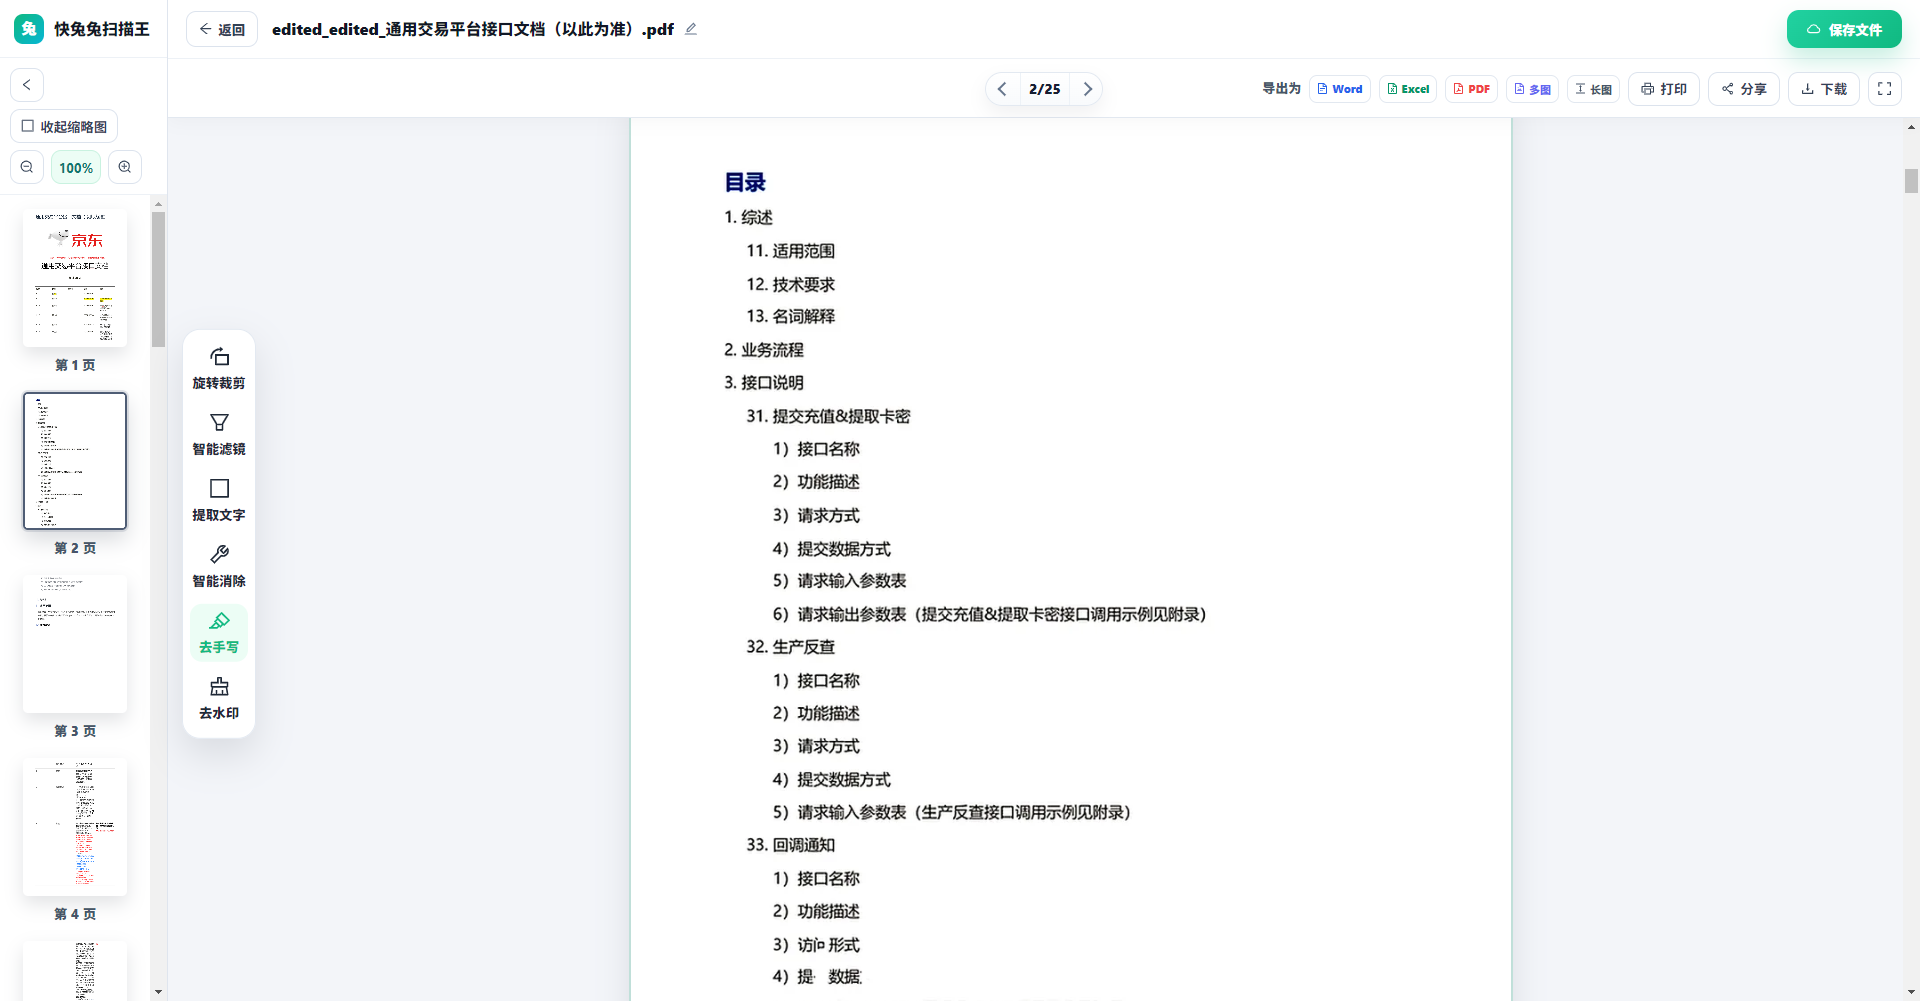Rename file using pencil edit icon

(691, 29)
